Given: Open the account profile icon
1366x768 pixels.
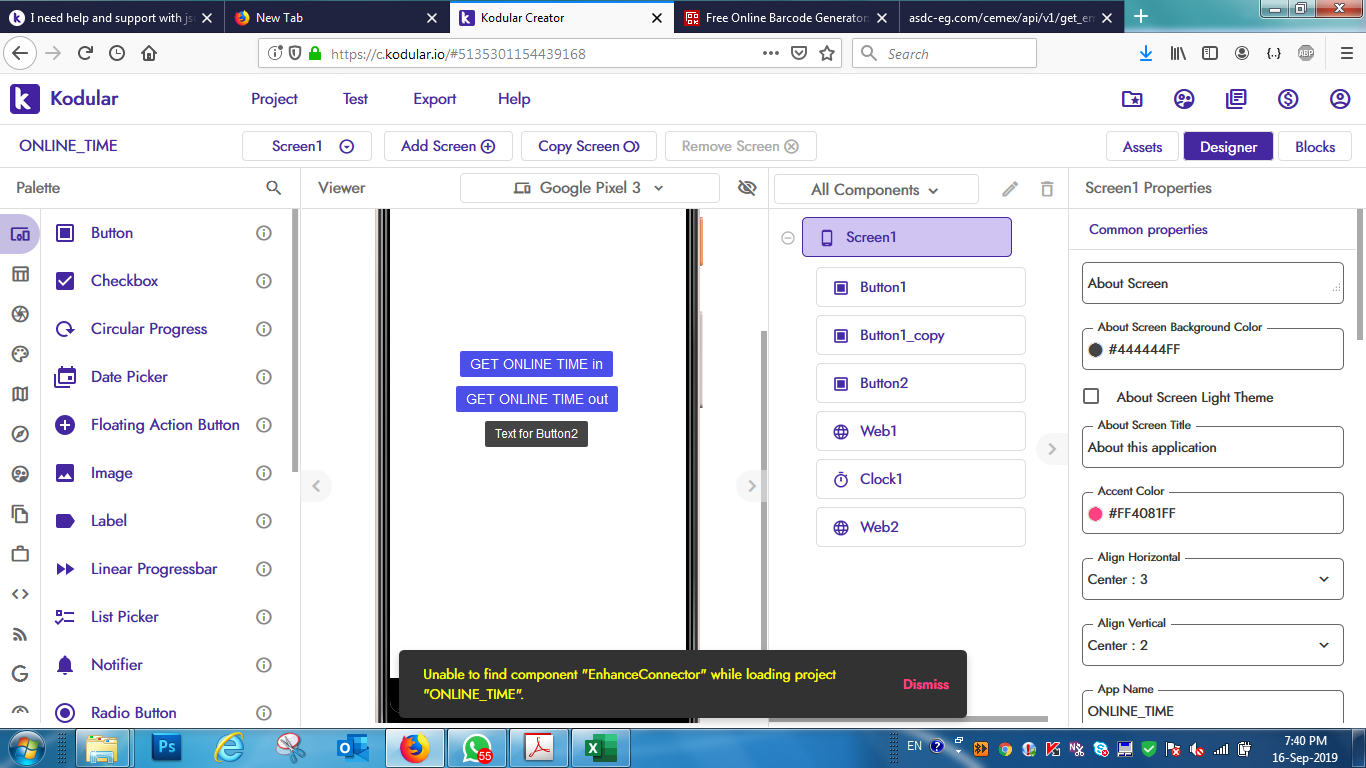Looking at the screenshot, I should tap(1340, 99).
